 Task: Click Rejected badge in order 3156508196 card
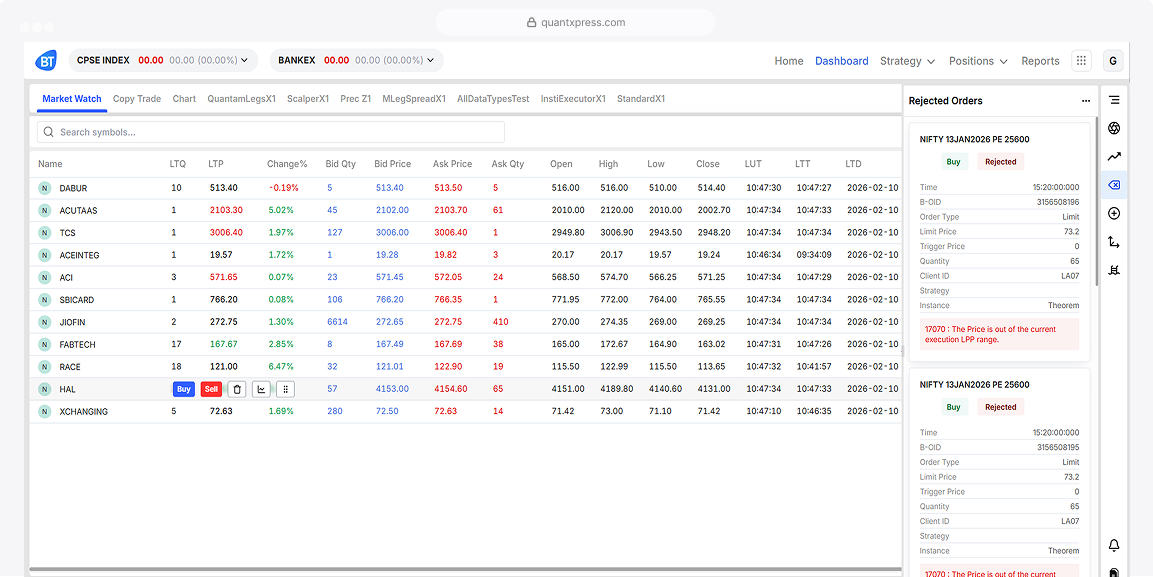(1001, 162)
